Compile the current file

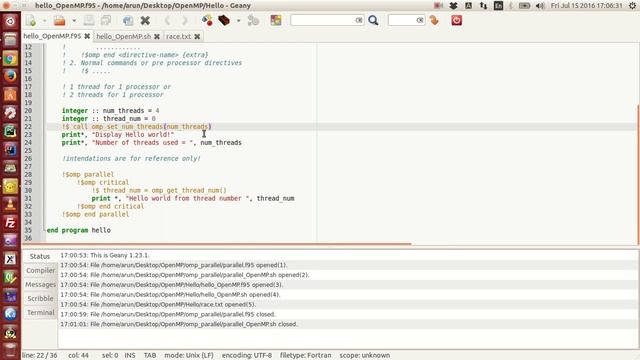click(207, 20)
